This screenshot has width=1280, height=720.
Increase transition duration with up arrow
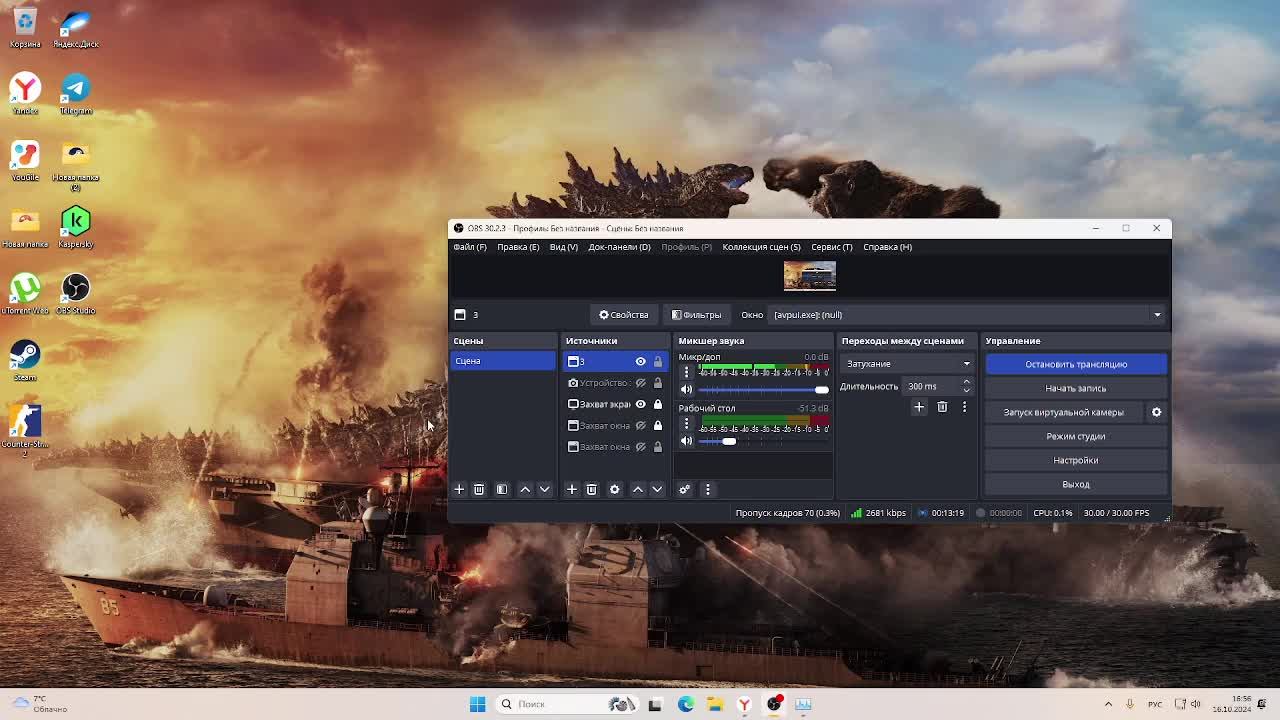[966, 382]
